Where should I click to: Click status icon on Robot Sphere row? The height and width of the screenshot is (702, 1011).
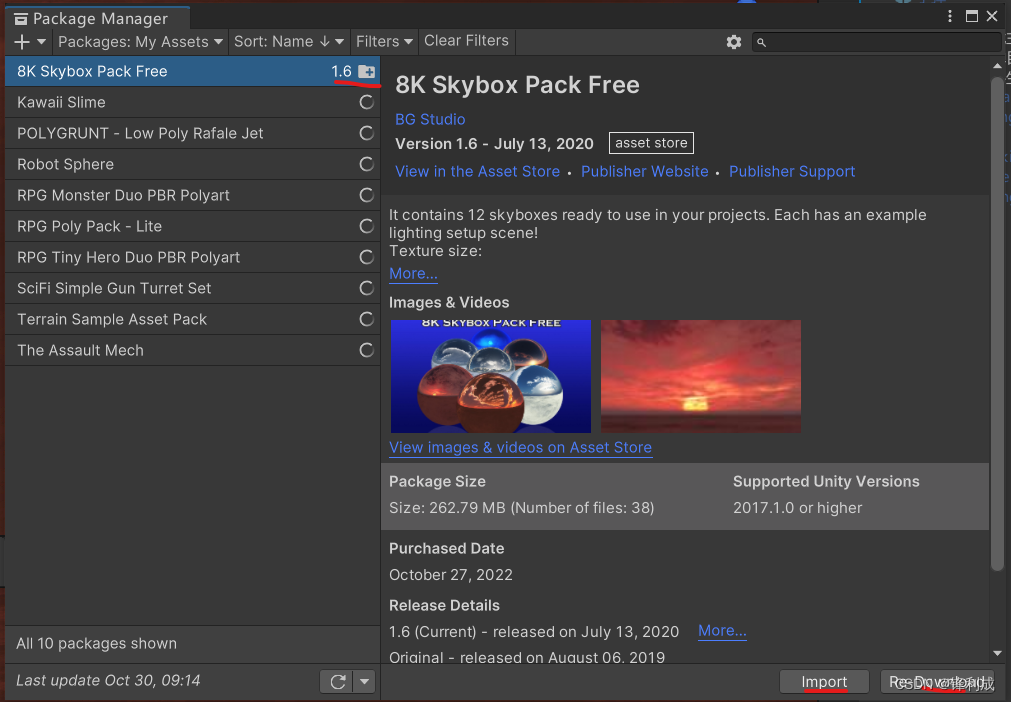click(366, 164)
